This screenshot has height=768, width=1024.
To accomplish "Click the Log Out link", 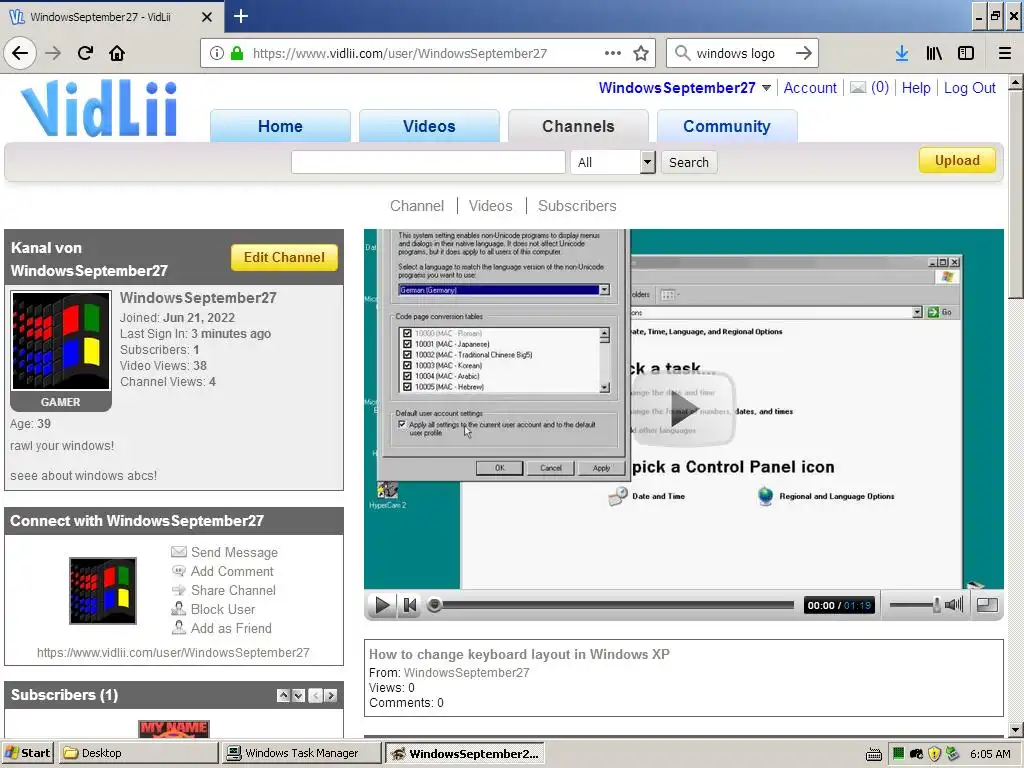I will 969,88.
